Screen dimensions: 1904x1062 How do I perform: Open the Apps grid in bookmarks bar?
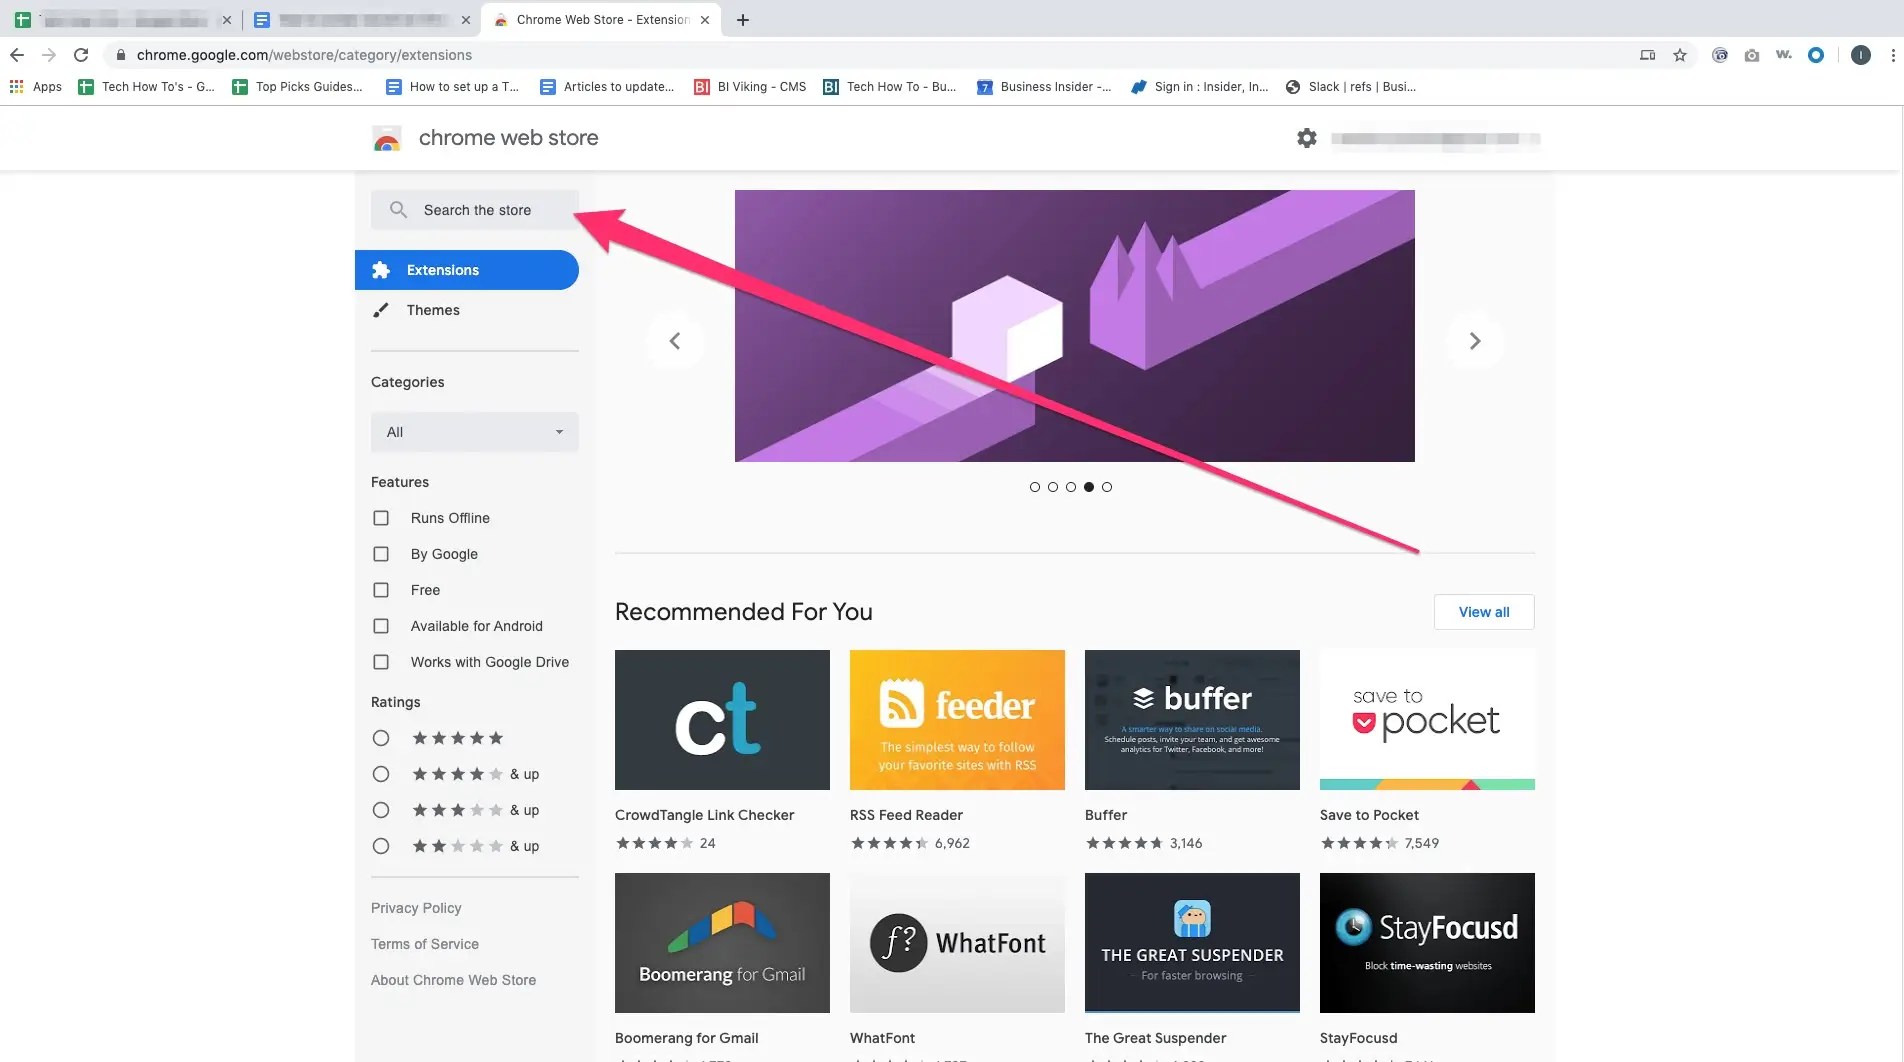click(36, 87)
